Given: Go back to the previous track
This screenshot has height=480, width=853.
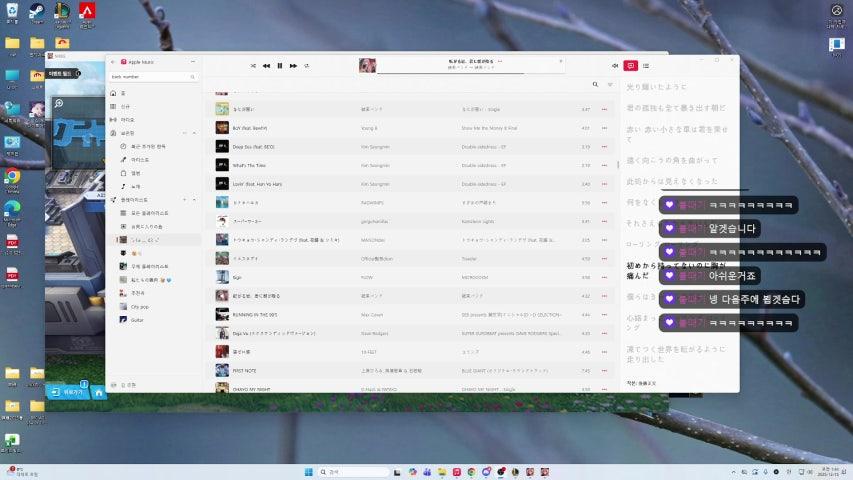Looking at the screenshot, I should tap(266, 66).
